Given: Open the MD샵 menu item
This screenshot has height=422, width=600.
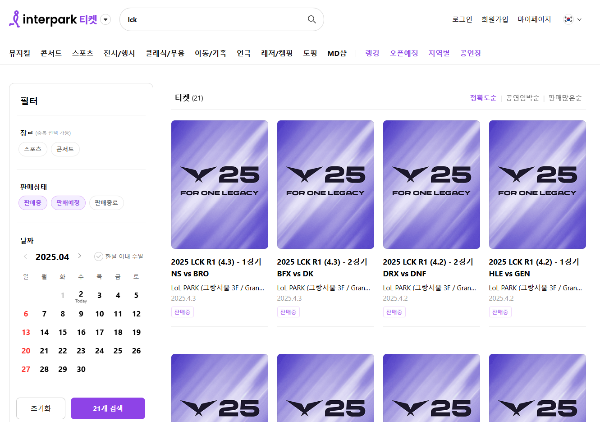Looking at the screenshot, I should (337, 53).
